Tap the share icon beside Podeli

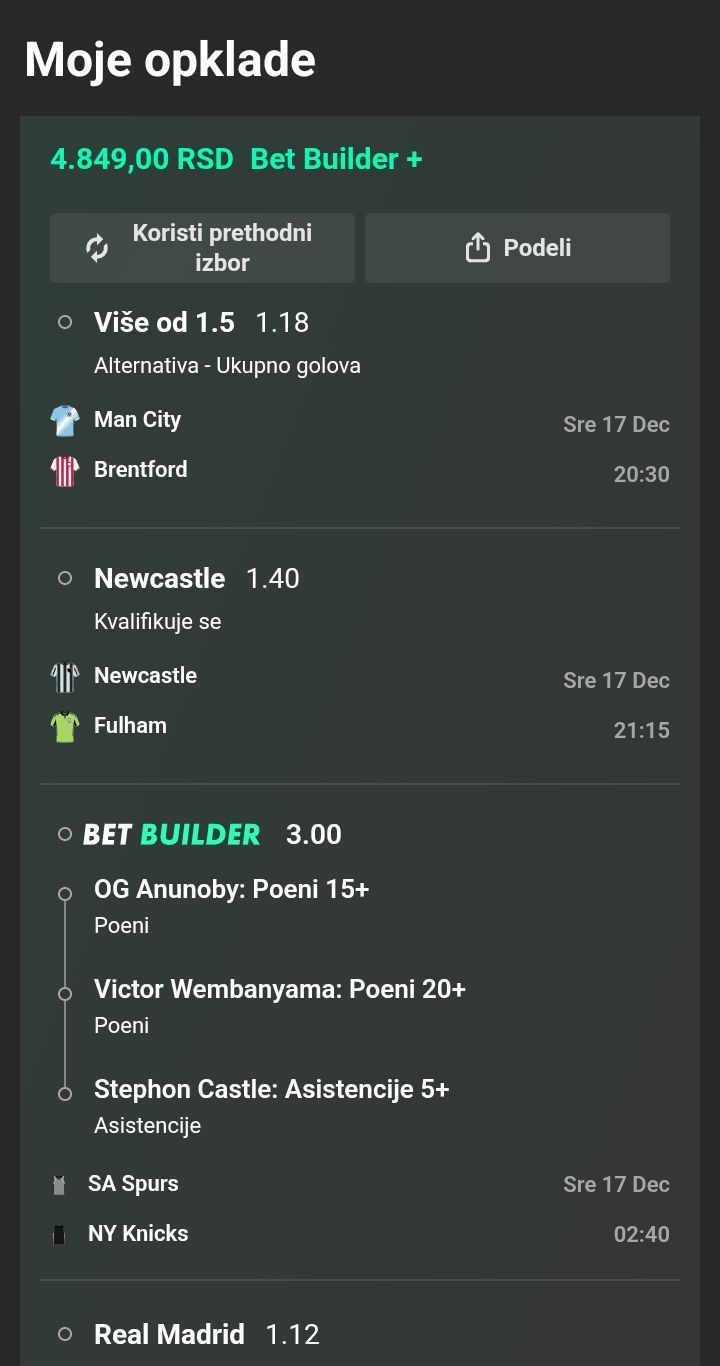(478, 248)
